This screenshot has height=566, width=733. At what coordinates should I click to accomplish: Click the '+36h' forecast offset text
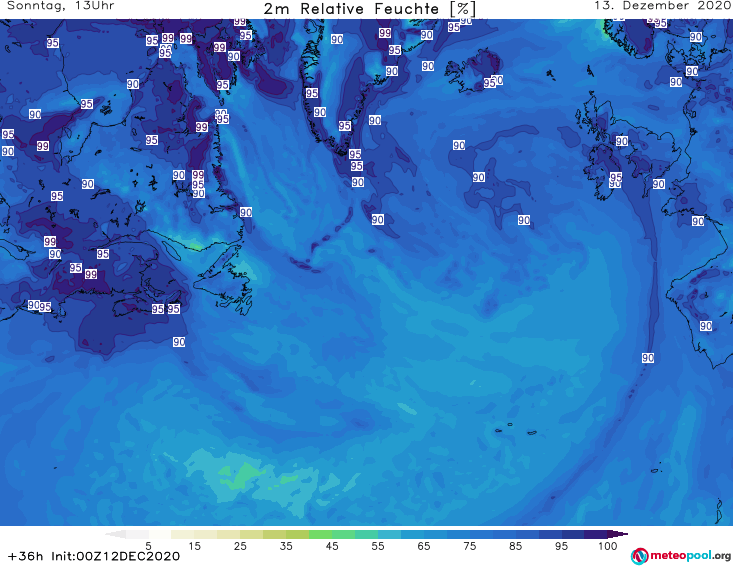click(26, 556)
